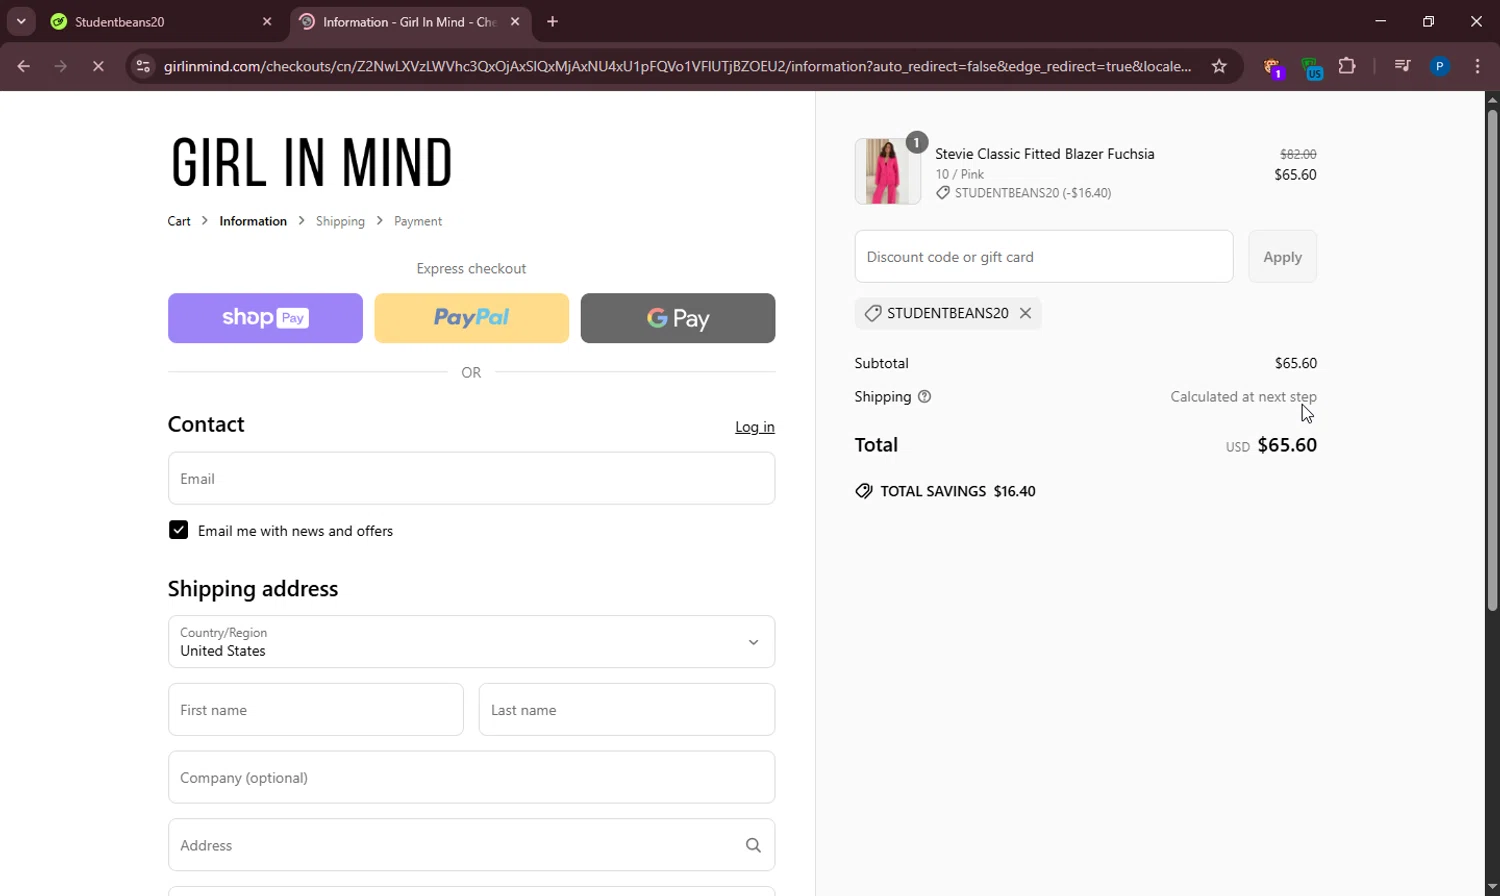Click Company (optional) field

coord(471,777)
